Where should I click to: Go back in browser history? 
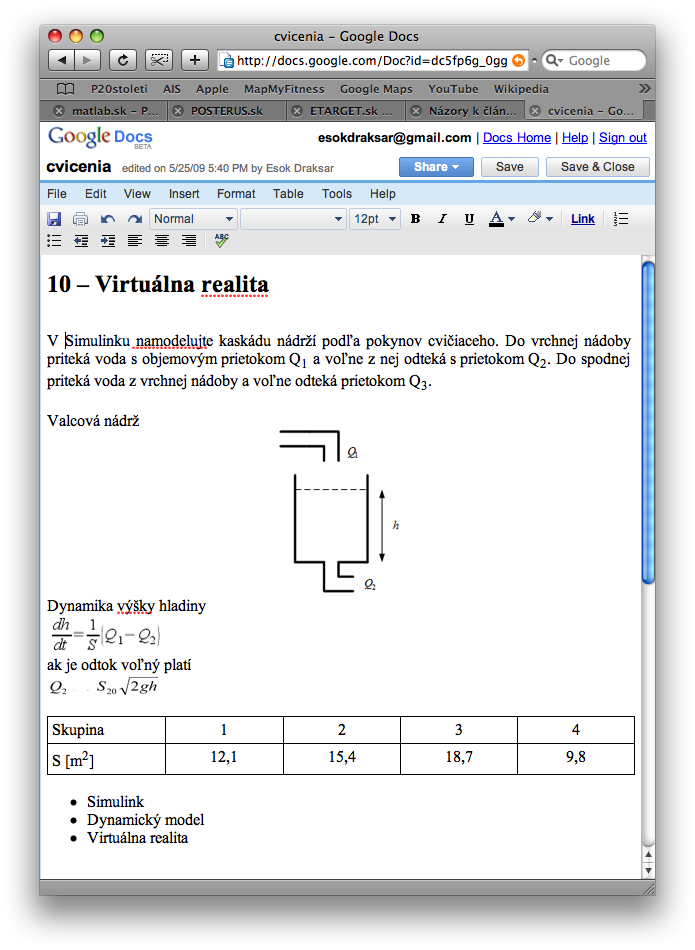61,61
